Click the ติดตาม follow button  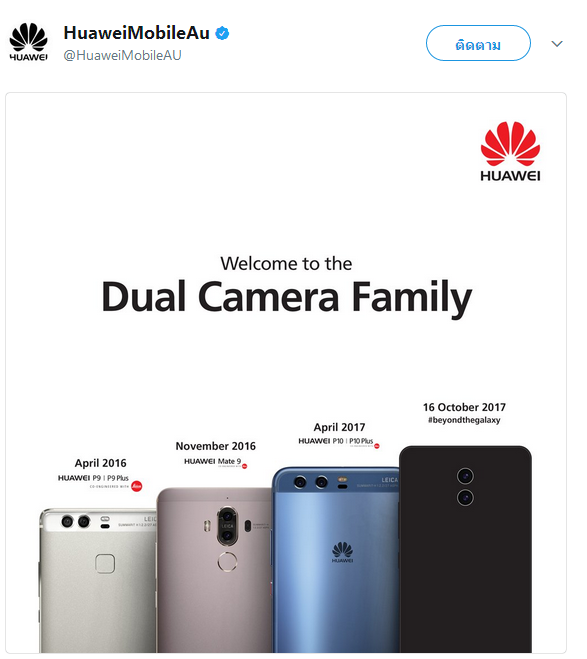click(x=478, y=43)
